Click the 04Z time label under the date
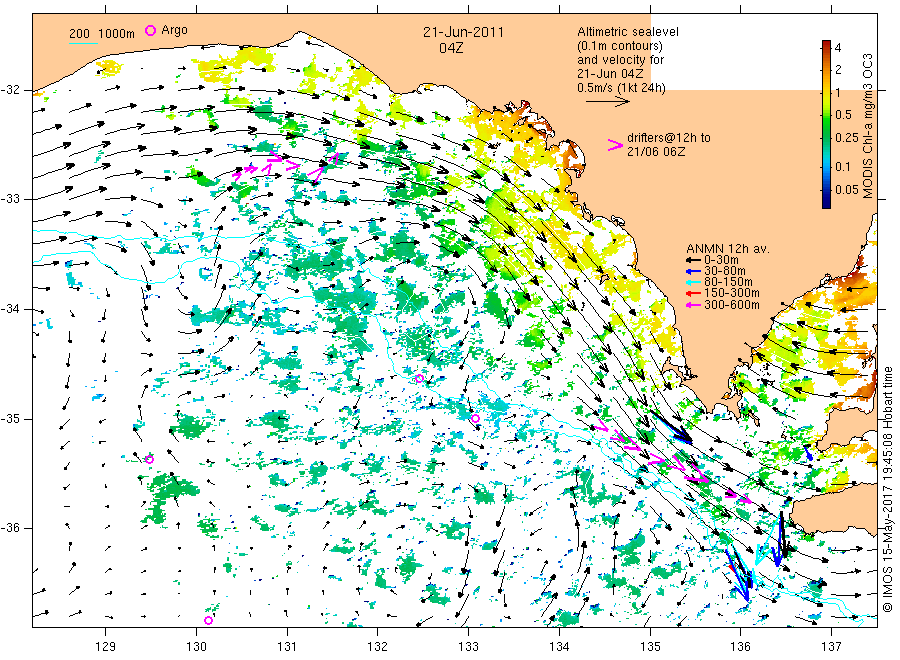The width and height of the screenshot is (900, 660). click(451, 48)
